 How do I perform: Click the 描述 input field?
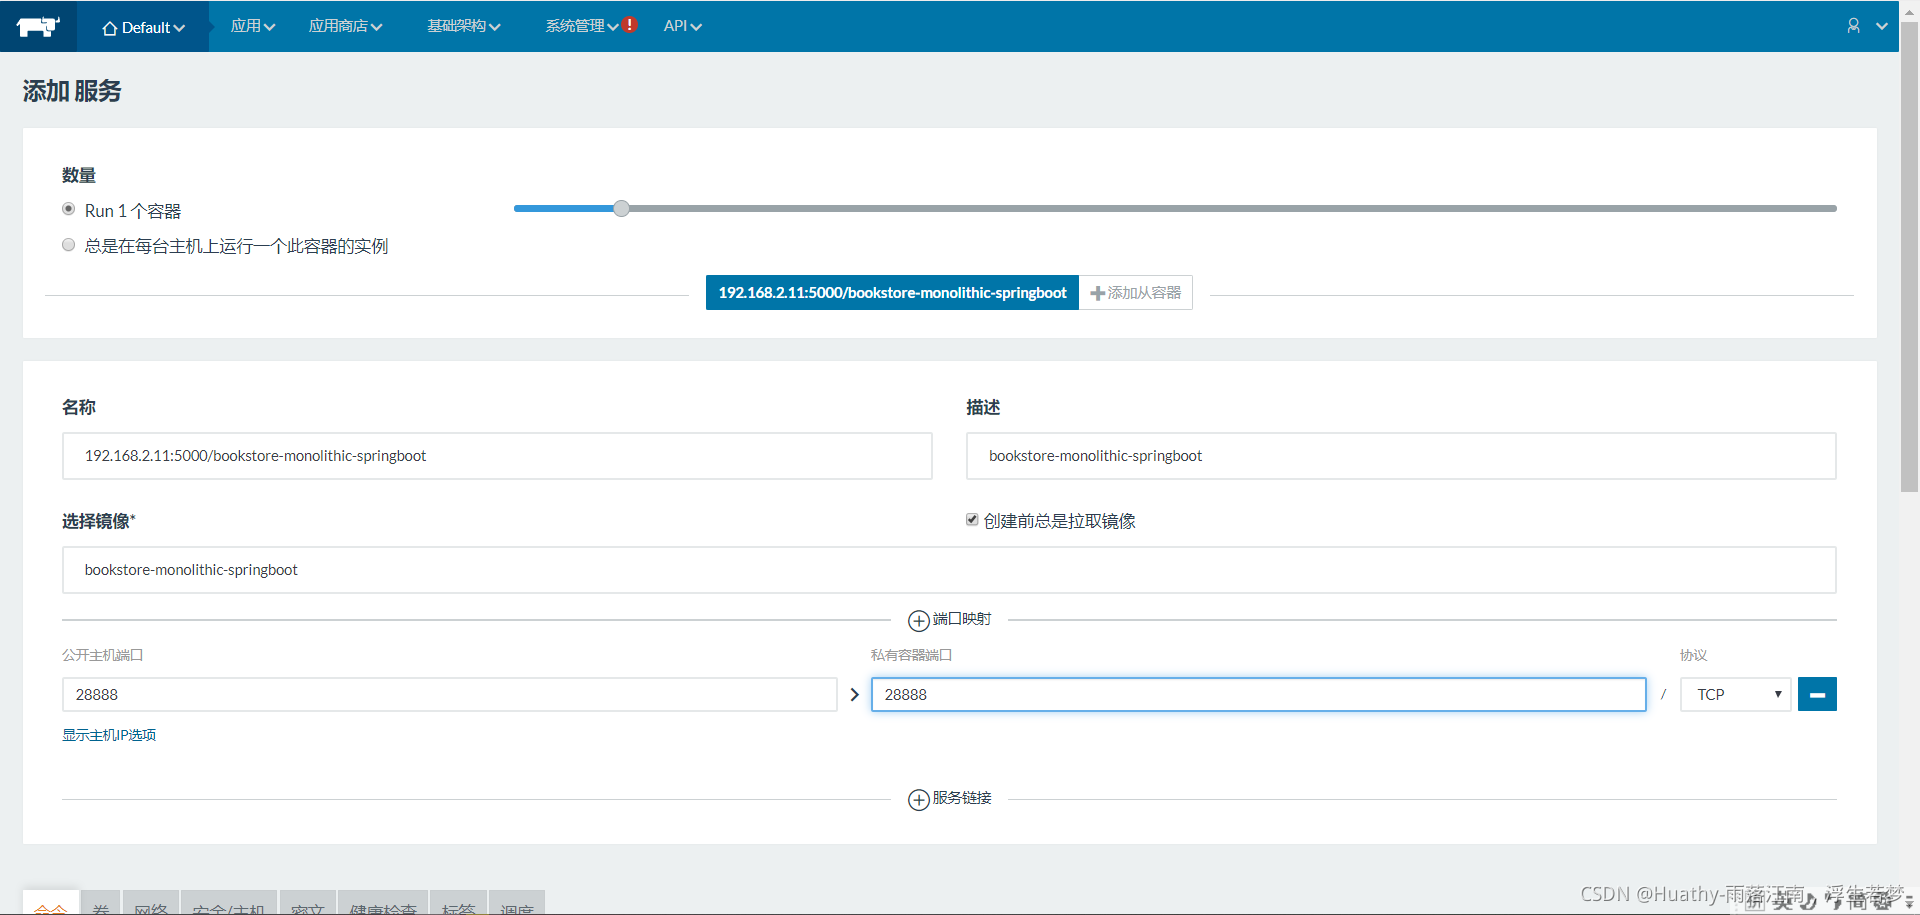1401,456
